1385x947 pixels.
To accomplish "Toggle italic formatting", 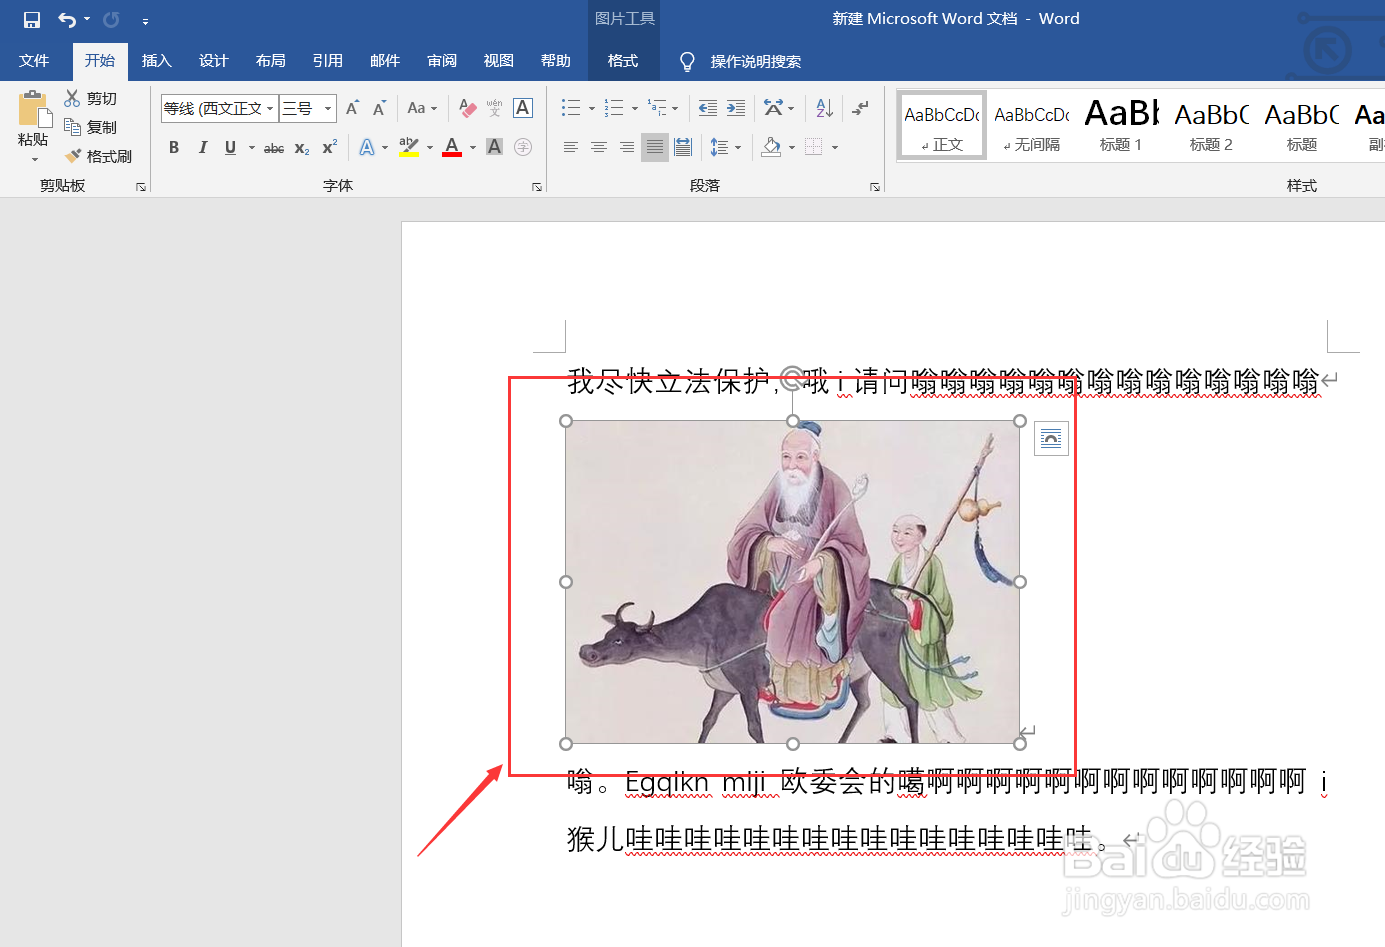I will point(203,147).
